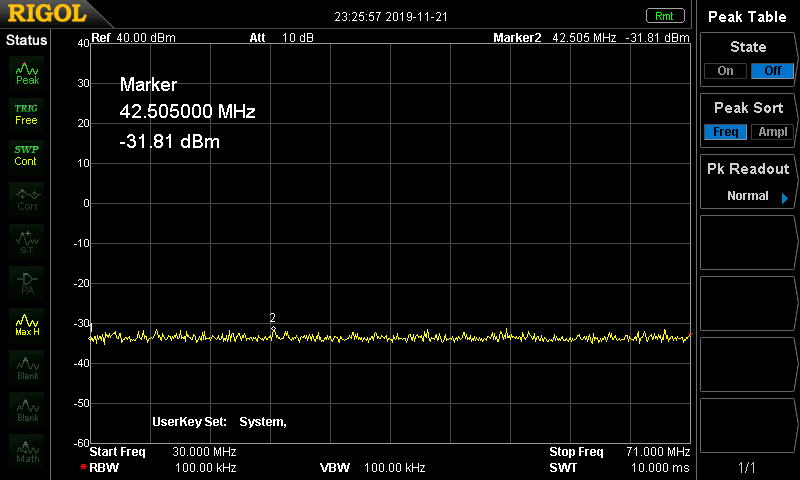Turn peak table State On

pos(725,71)
